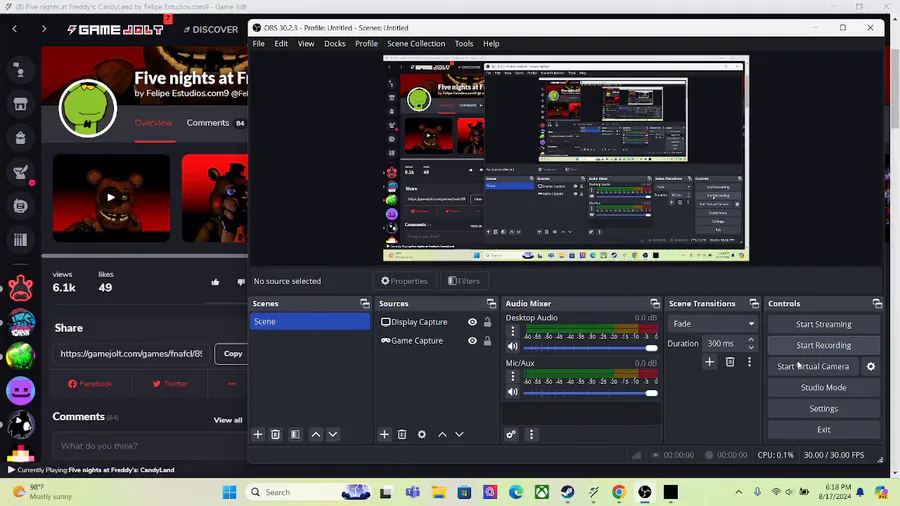The width and height of the screenshot is (900, 506).
Task: Show hidden system tray icons chevron
Action: (x=739, y=492)
